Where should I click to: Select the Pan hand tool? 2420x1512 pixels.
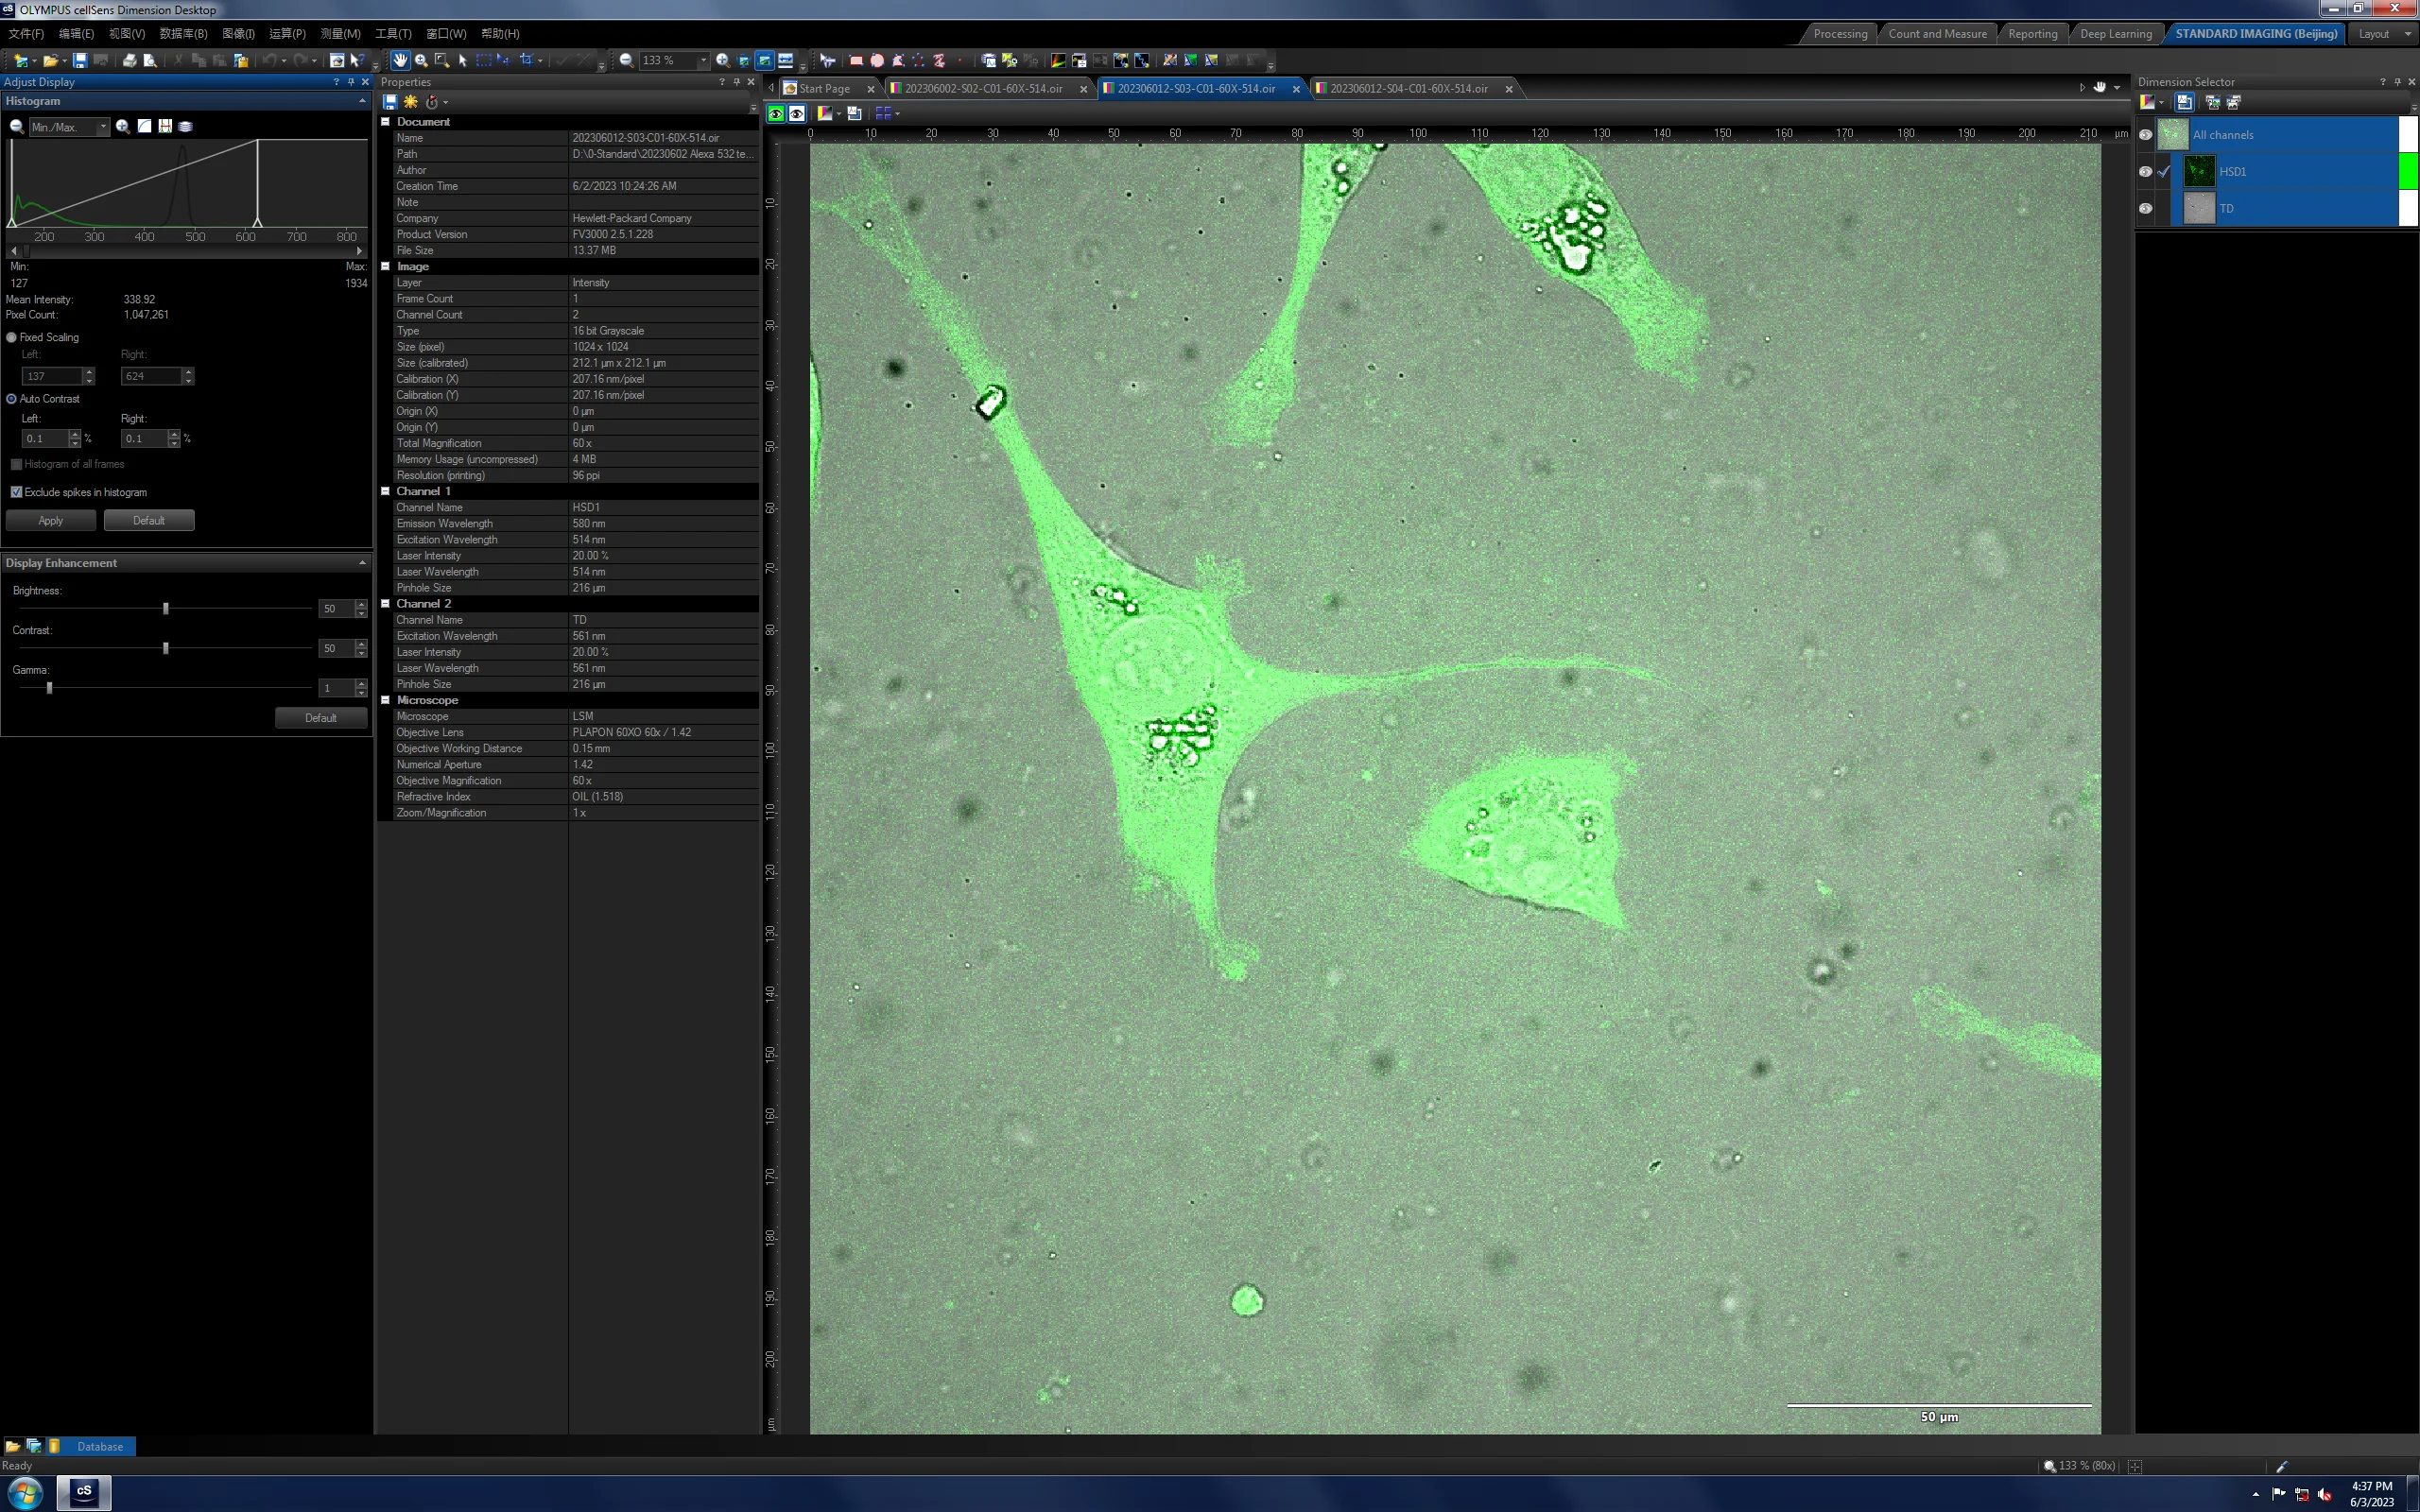pos(400,60)
